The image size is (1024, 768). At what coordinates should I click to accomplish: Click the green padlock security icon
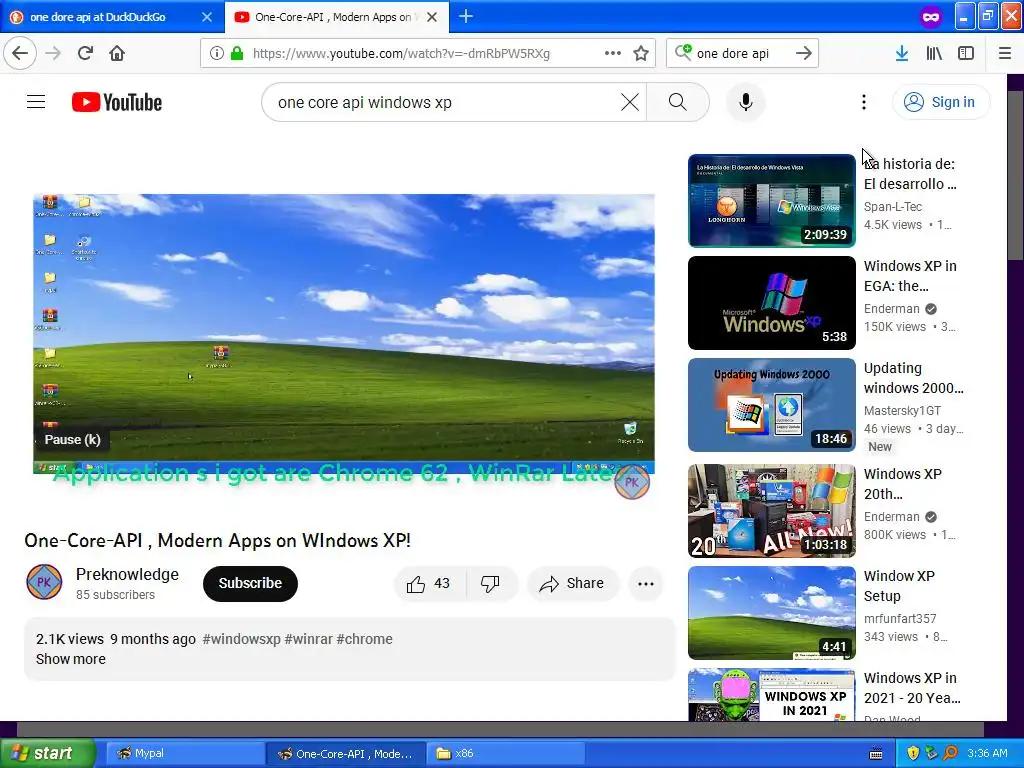pyautogui.click(x=237, y=54)
